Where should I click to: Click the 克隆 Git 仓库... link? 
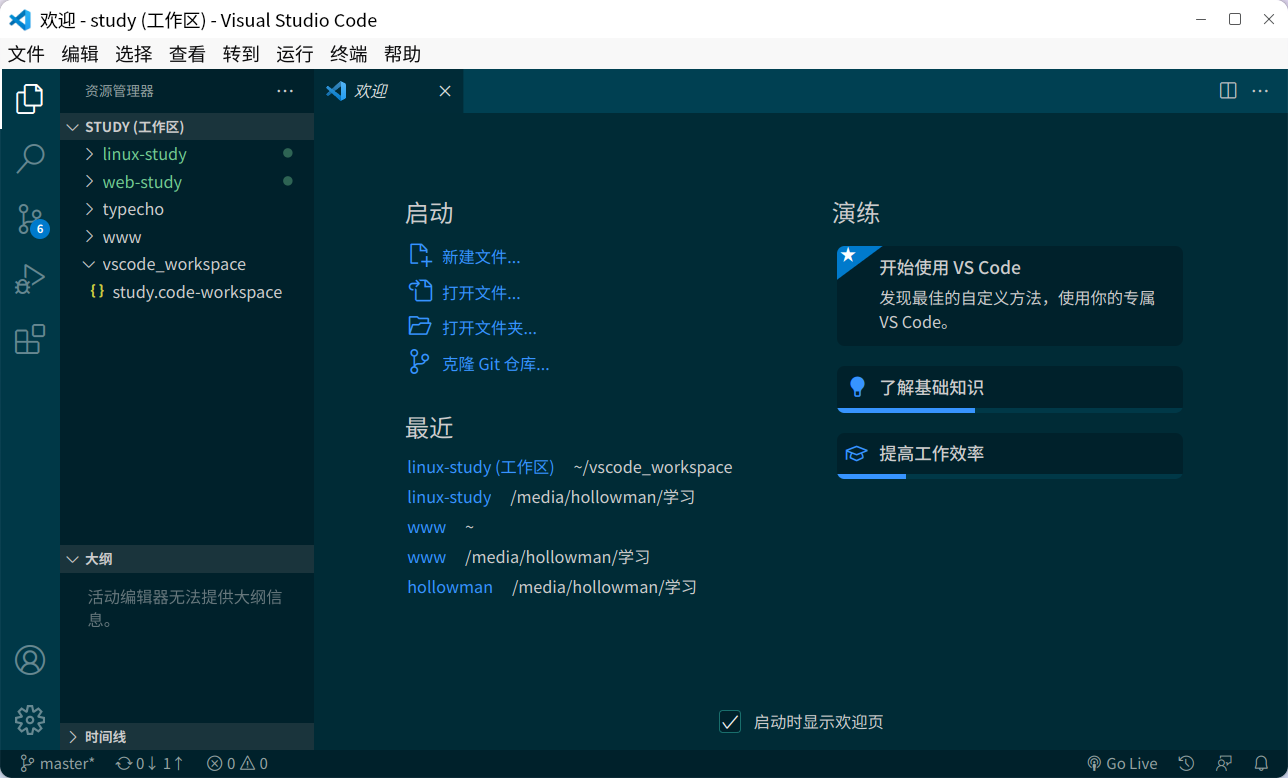tap(496, 364)
